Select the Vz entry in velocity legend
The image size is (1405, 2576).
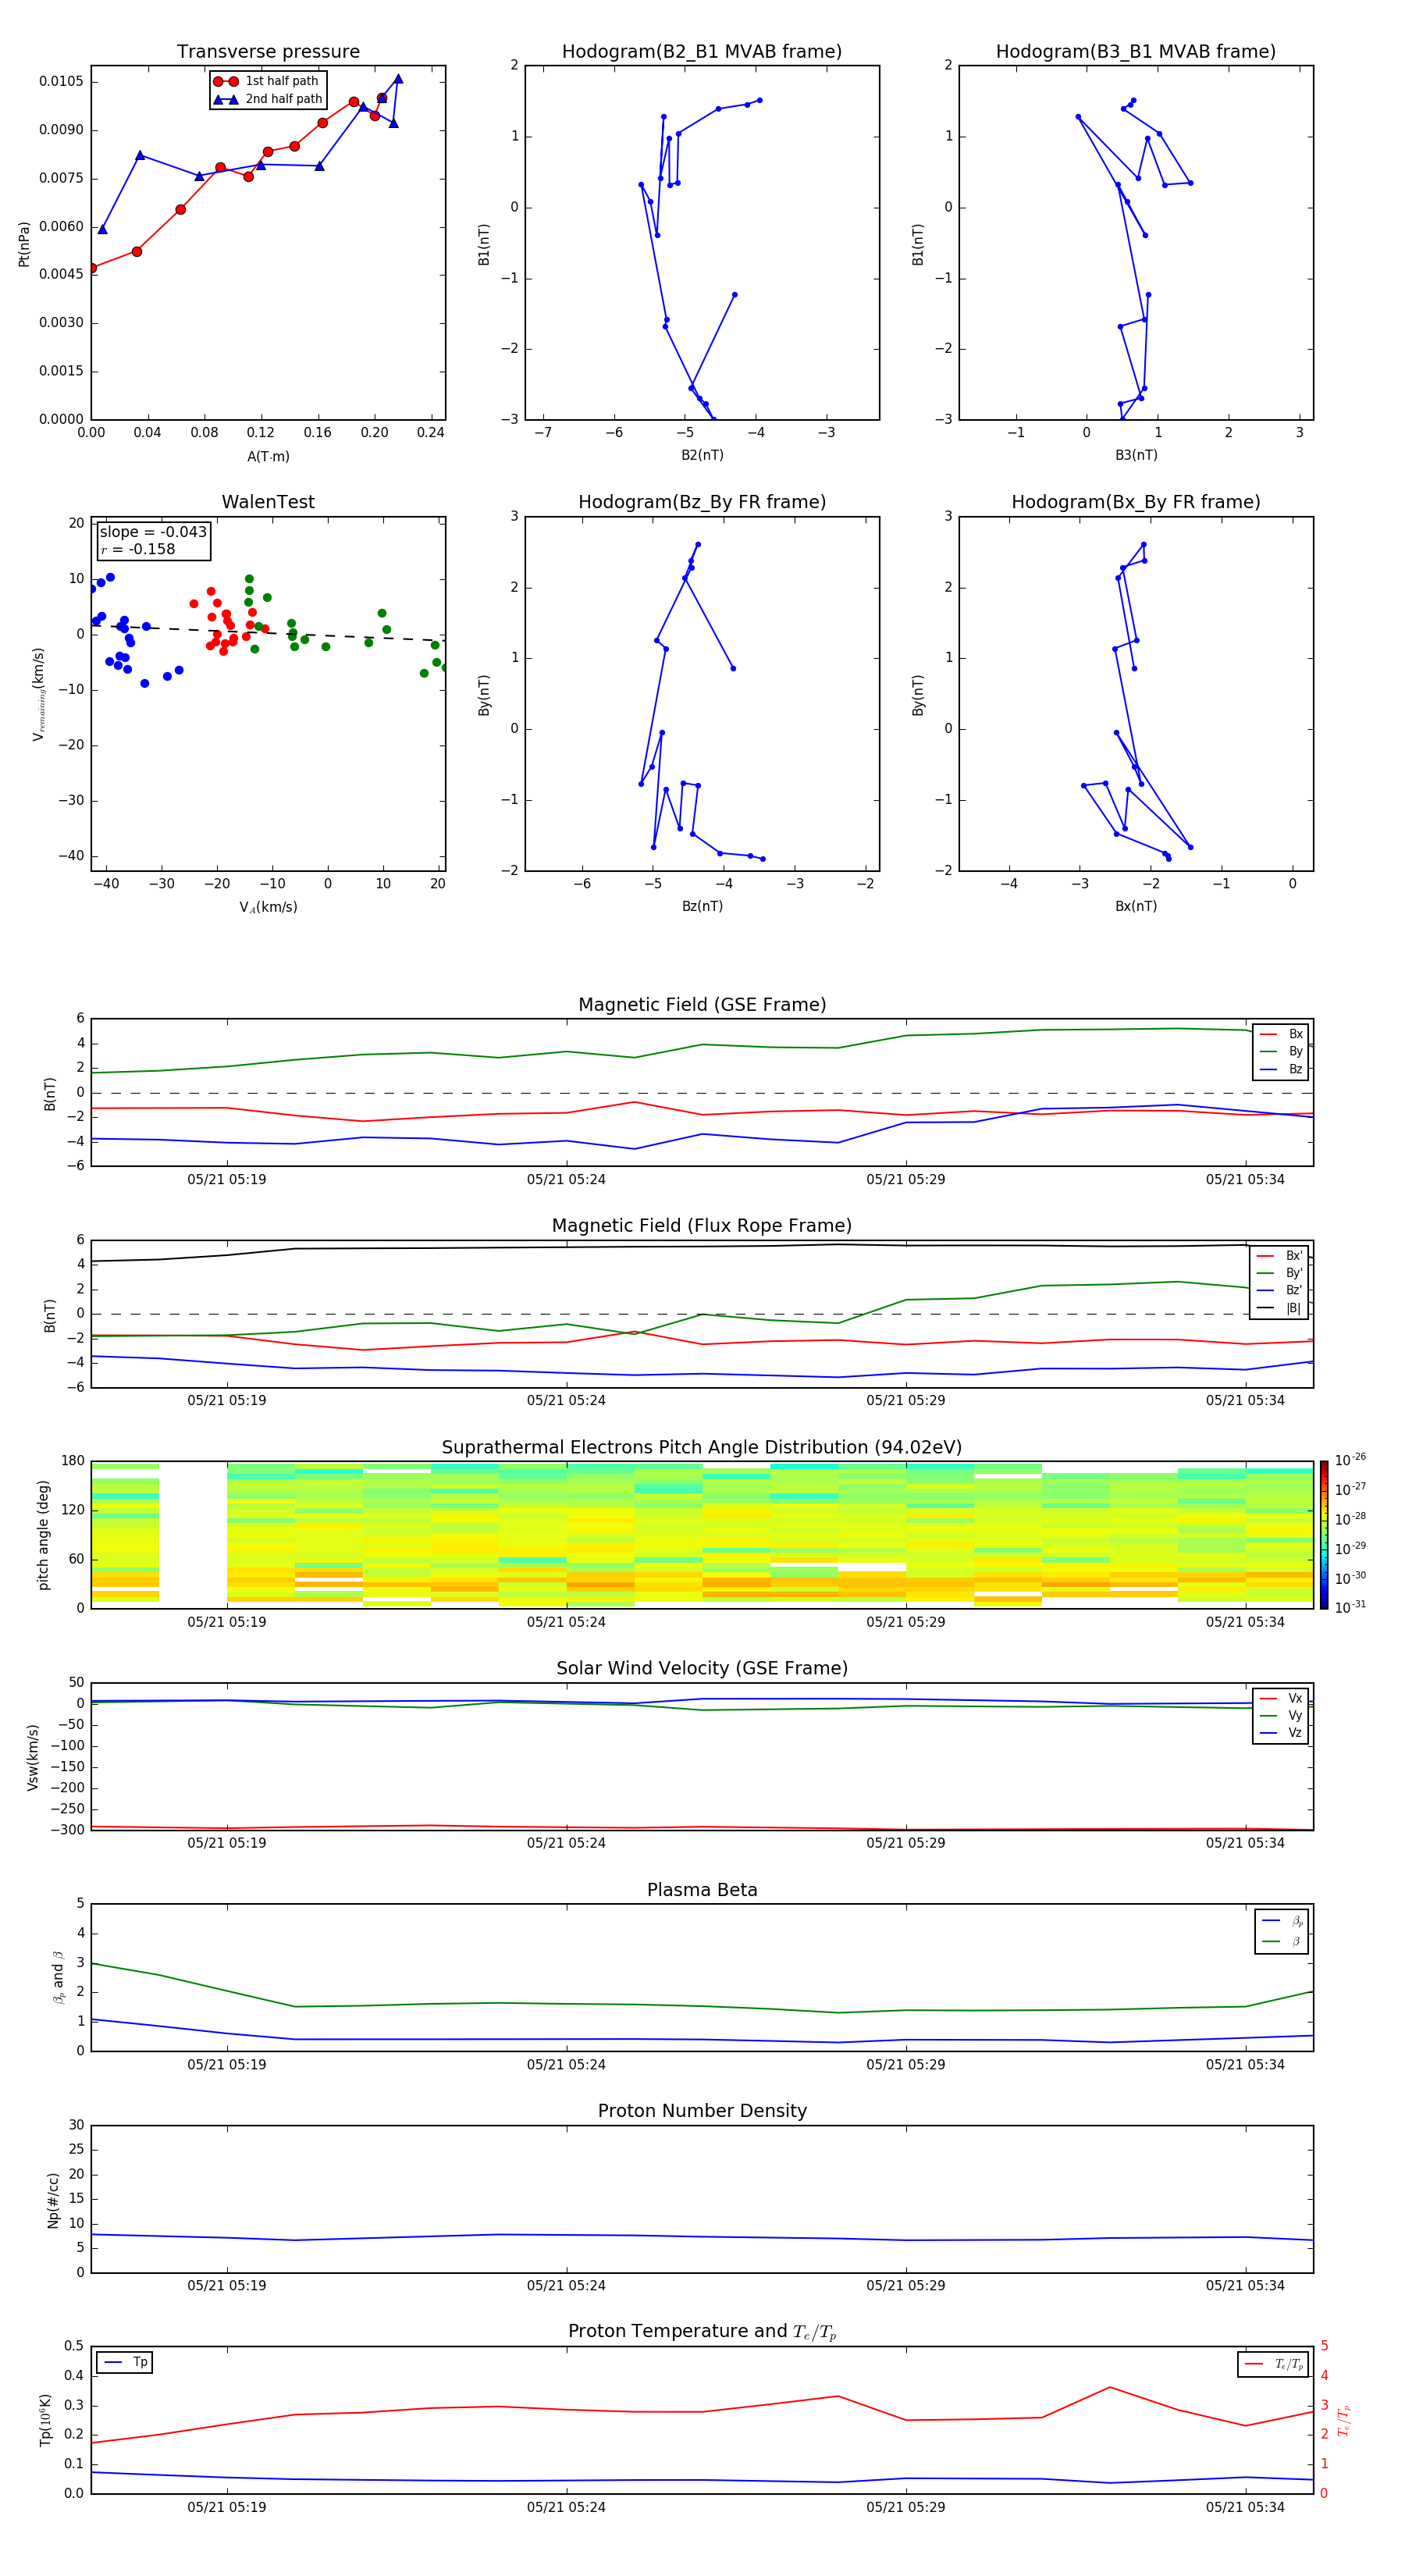pyautogui.click(x=1281, y=1733)
